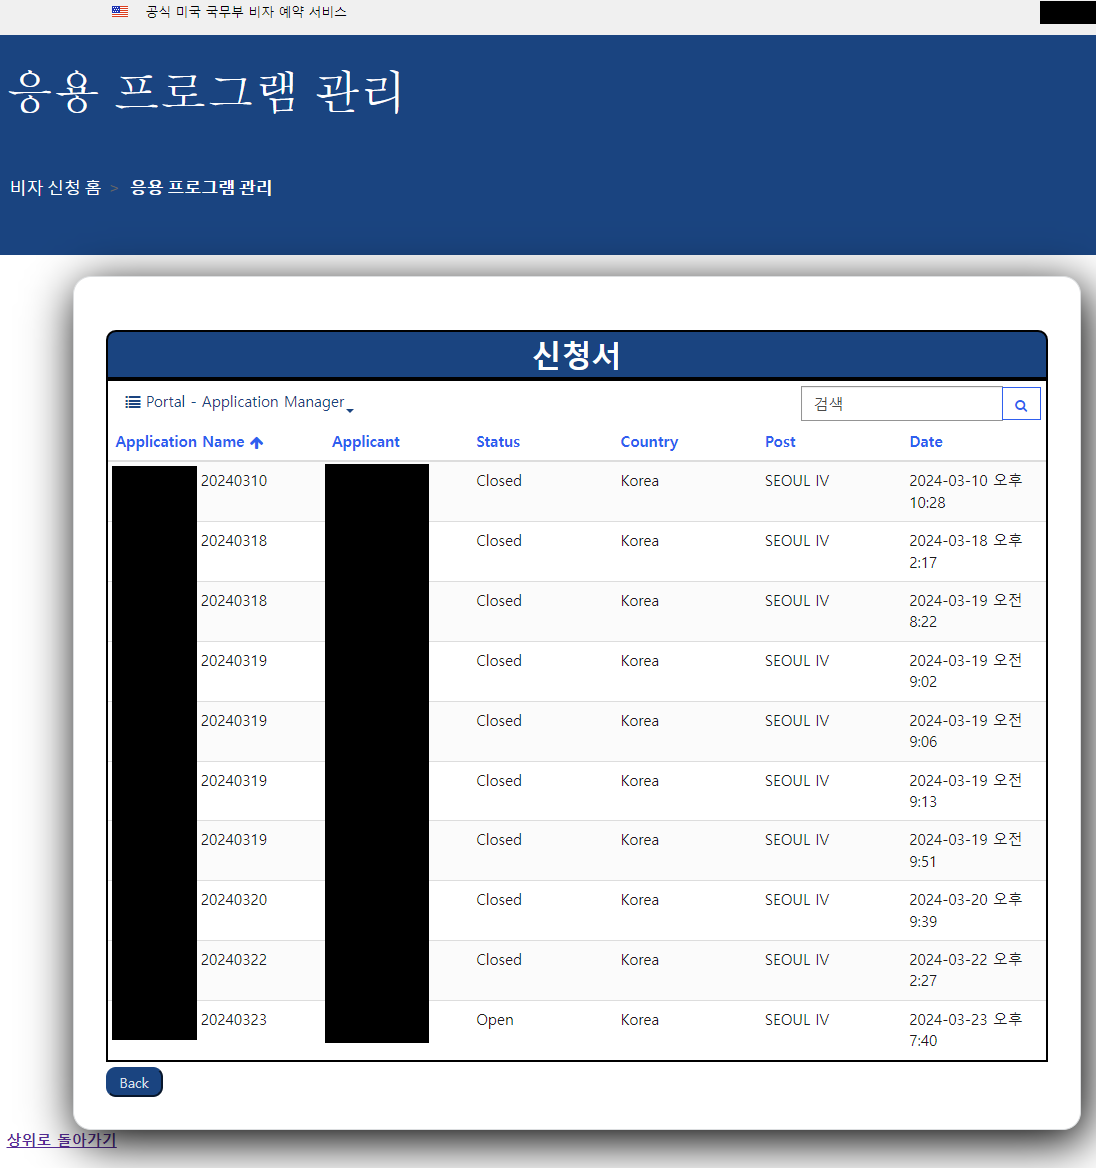The width and height of the screenshot is (1096, 1168).
Task: Click the ascending sort arrow on Application Name
Action: [x=256, y=441]
